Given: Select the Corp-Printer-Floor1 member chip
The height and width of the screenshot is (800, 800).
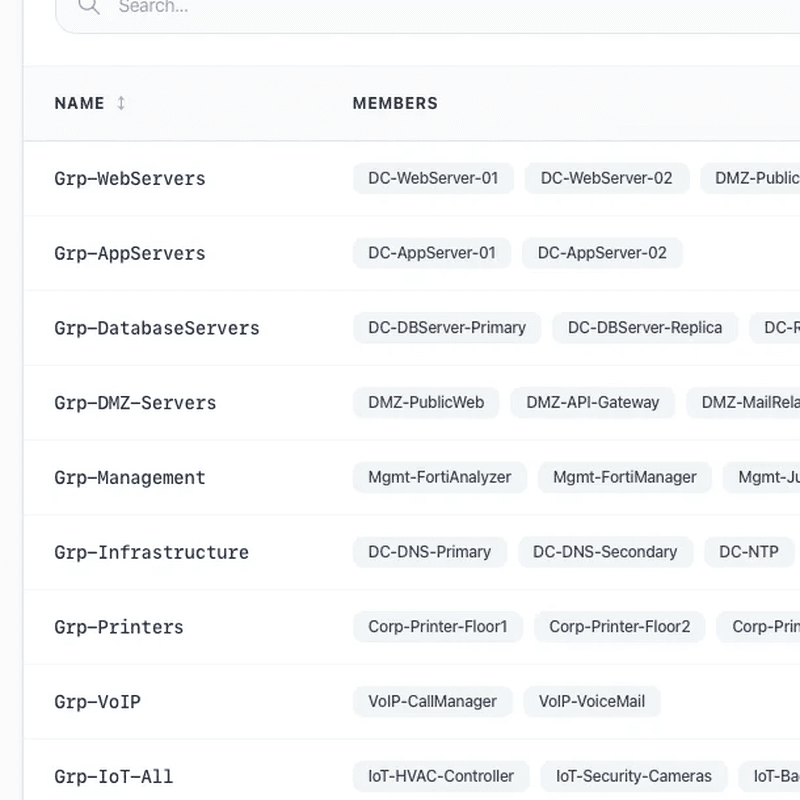Looking at the screenshot, I should (438, 627).
